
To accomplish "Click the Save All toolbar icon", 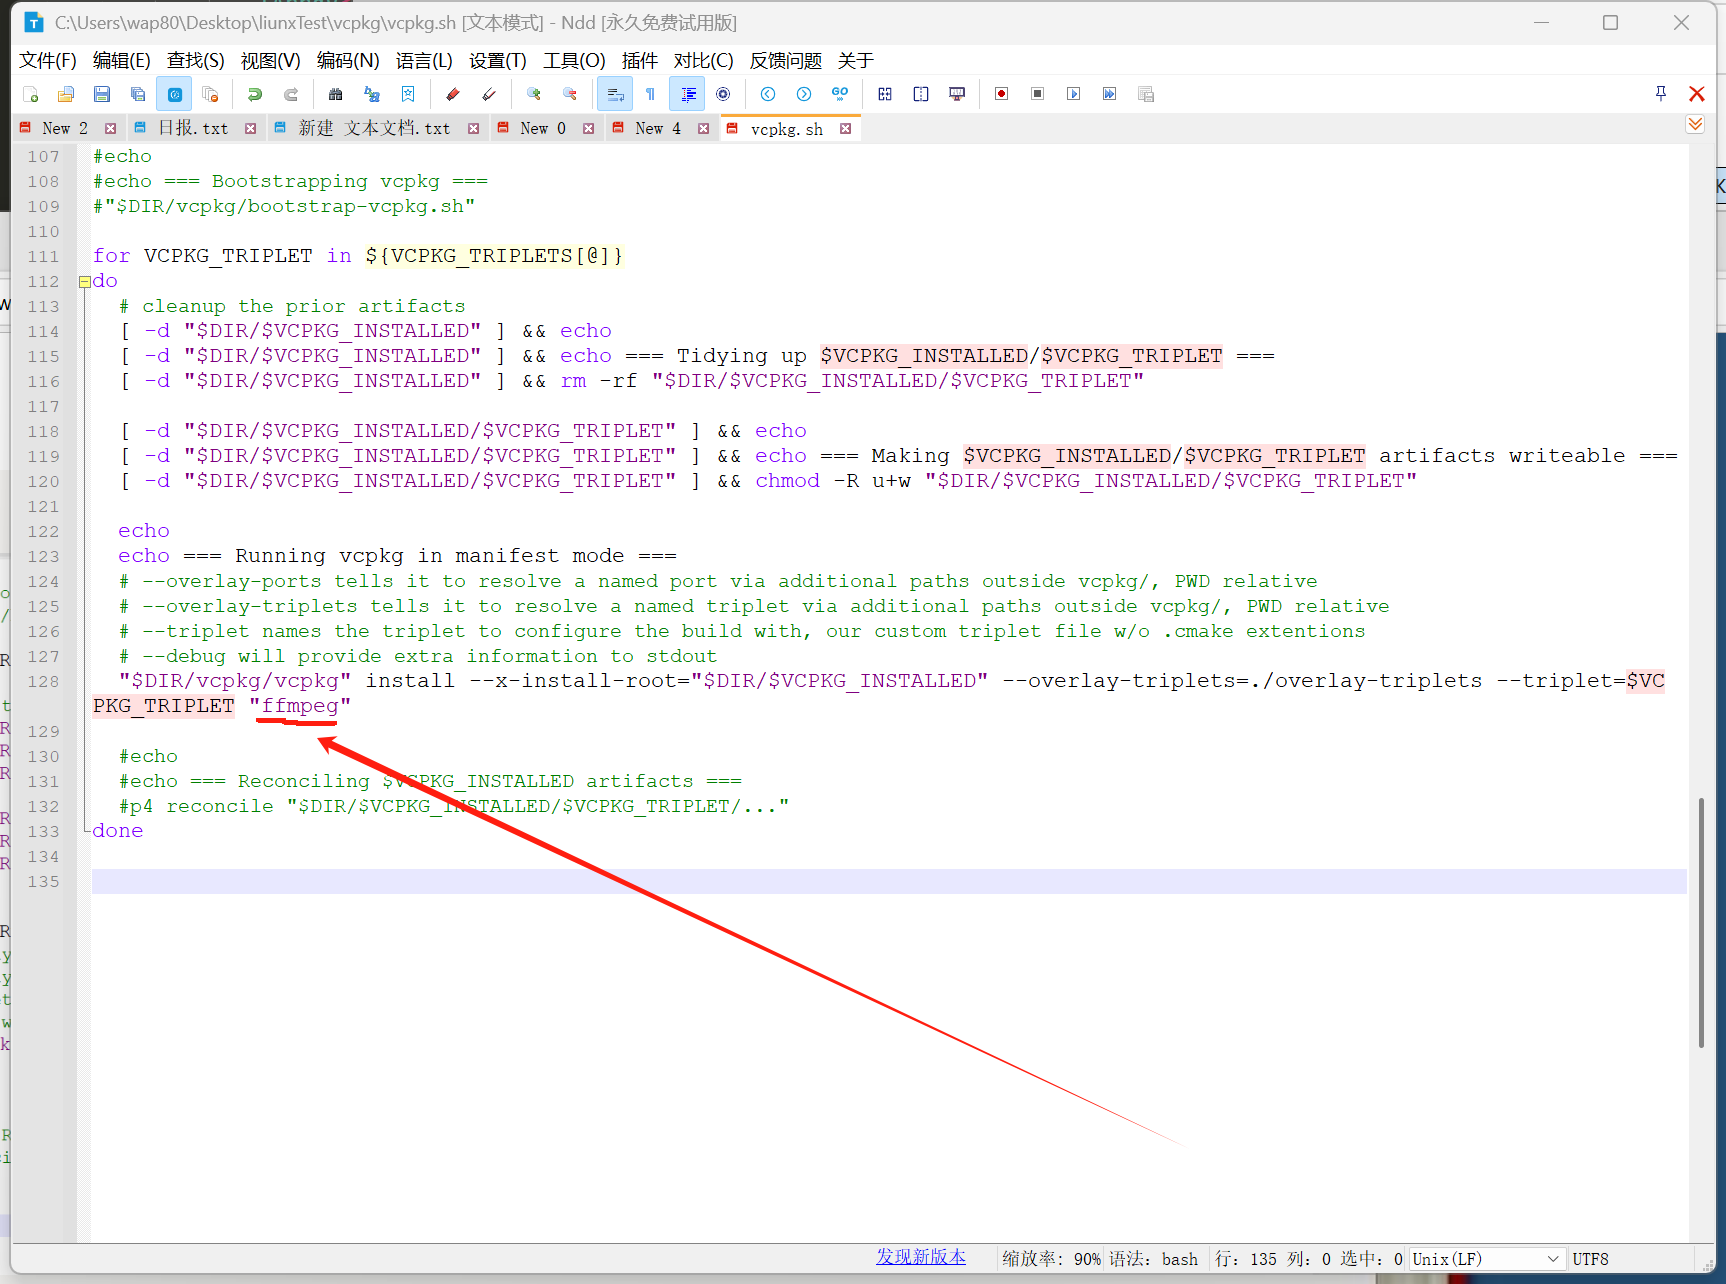I will [x=138, y=94].
